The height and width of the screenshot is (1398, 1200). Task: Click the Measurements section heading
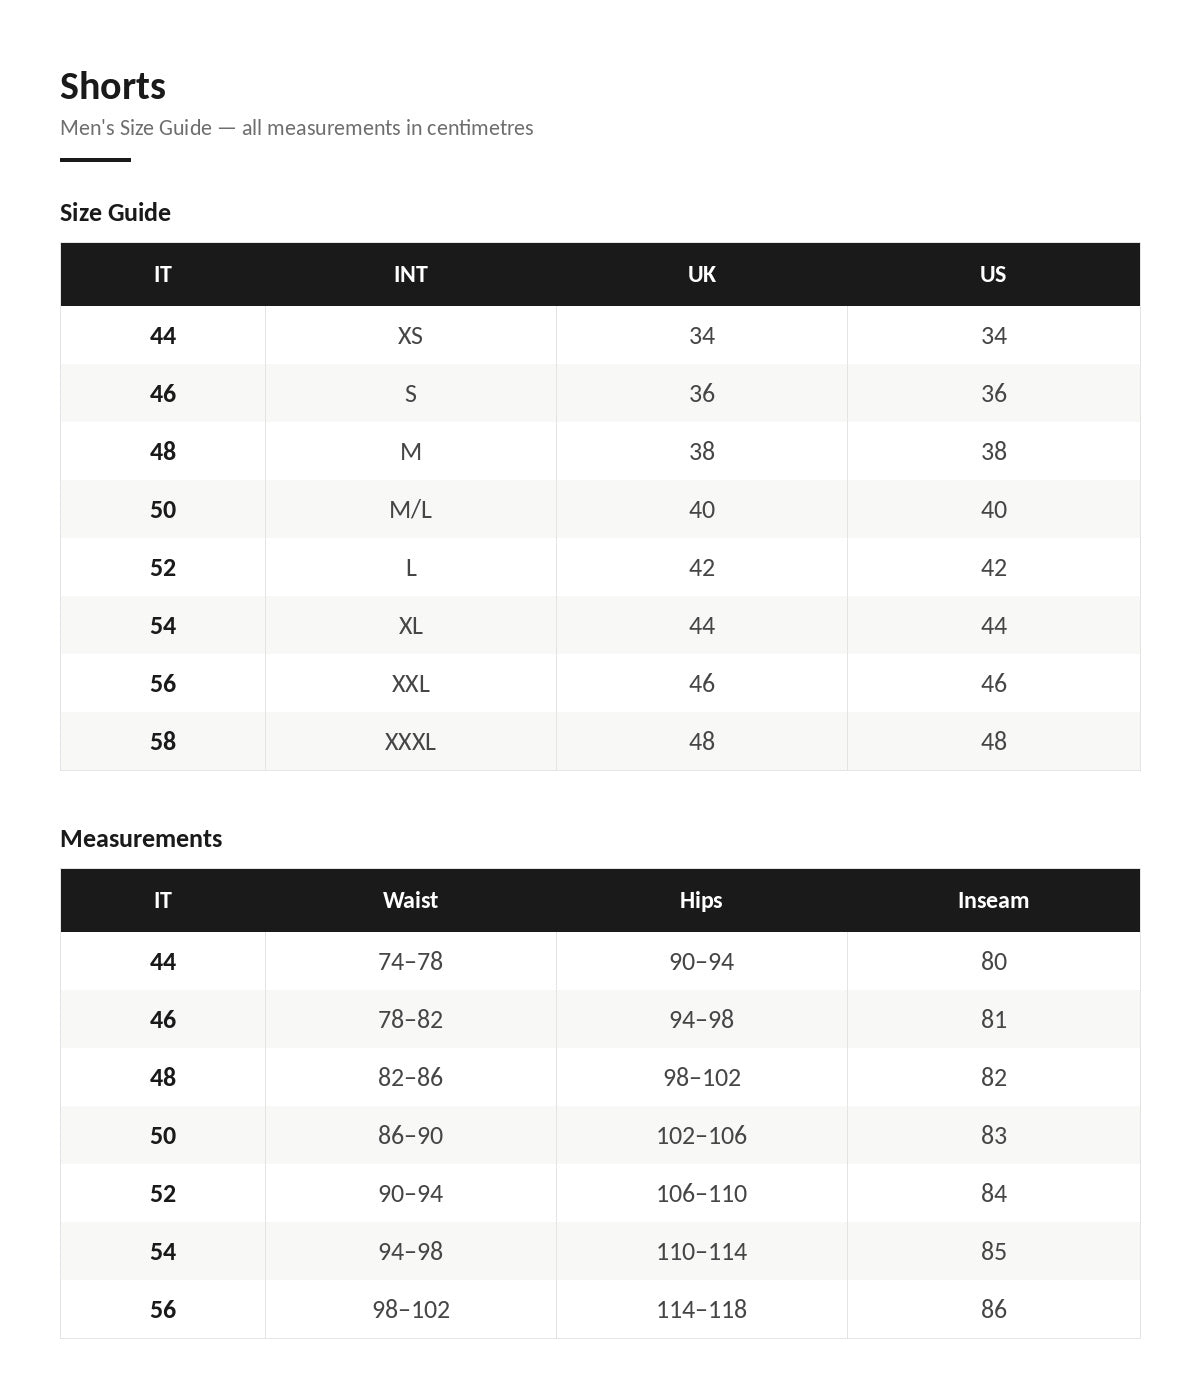pos(141,838)
